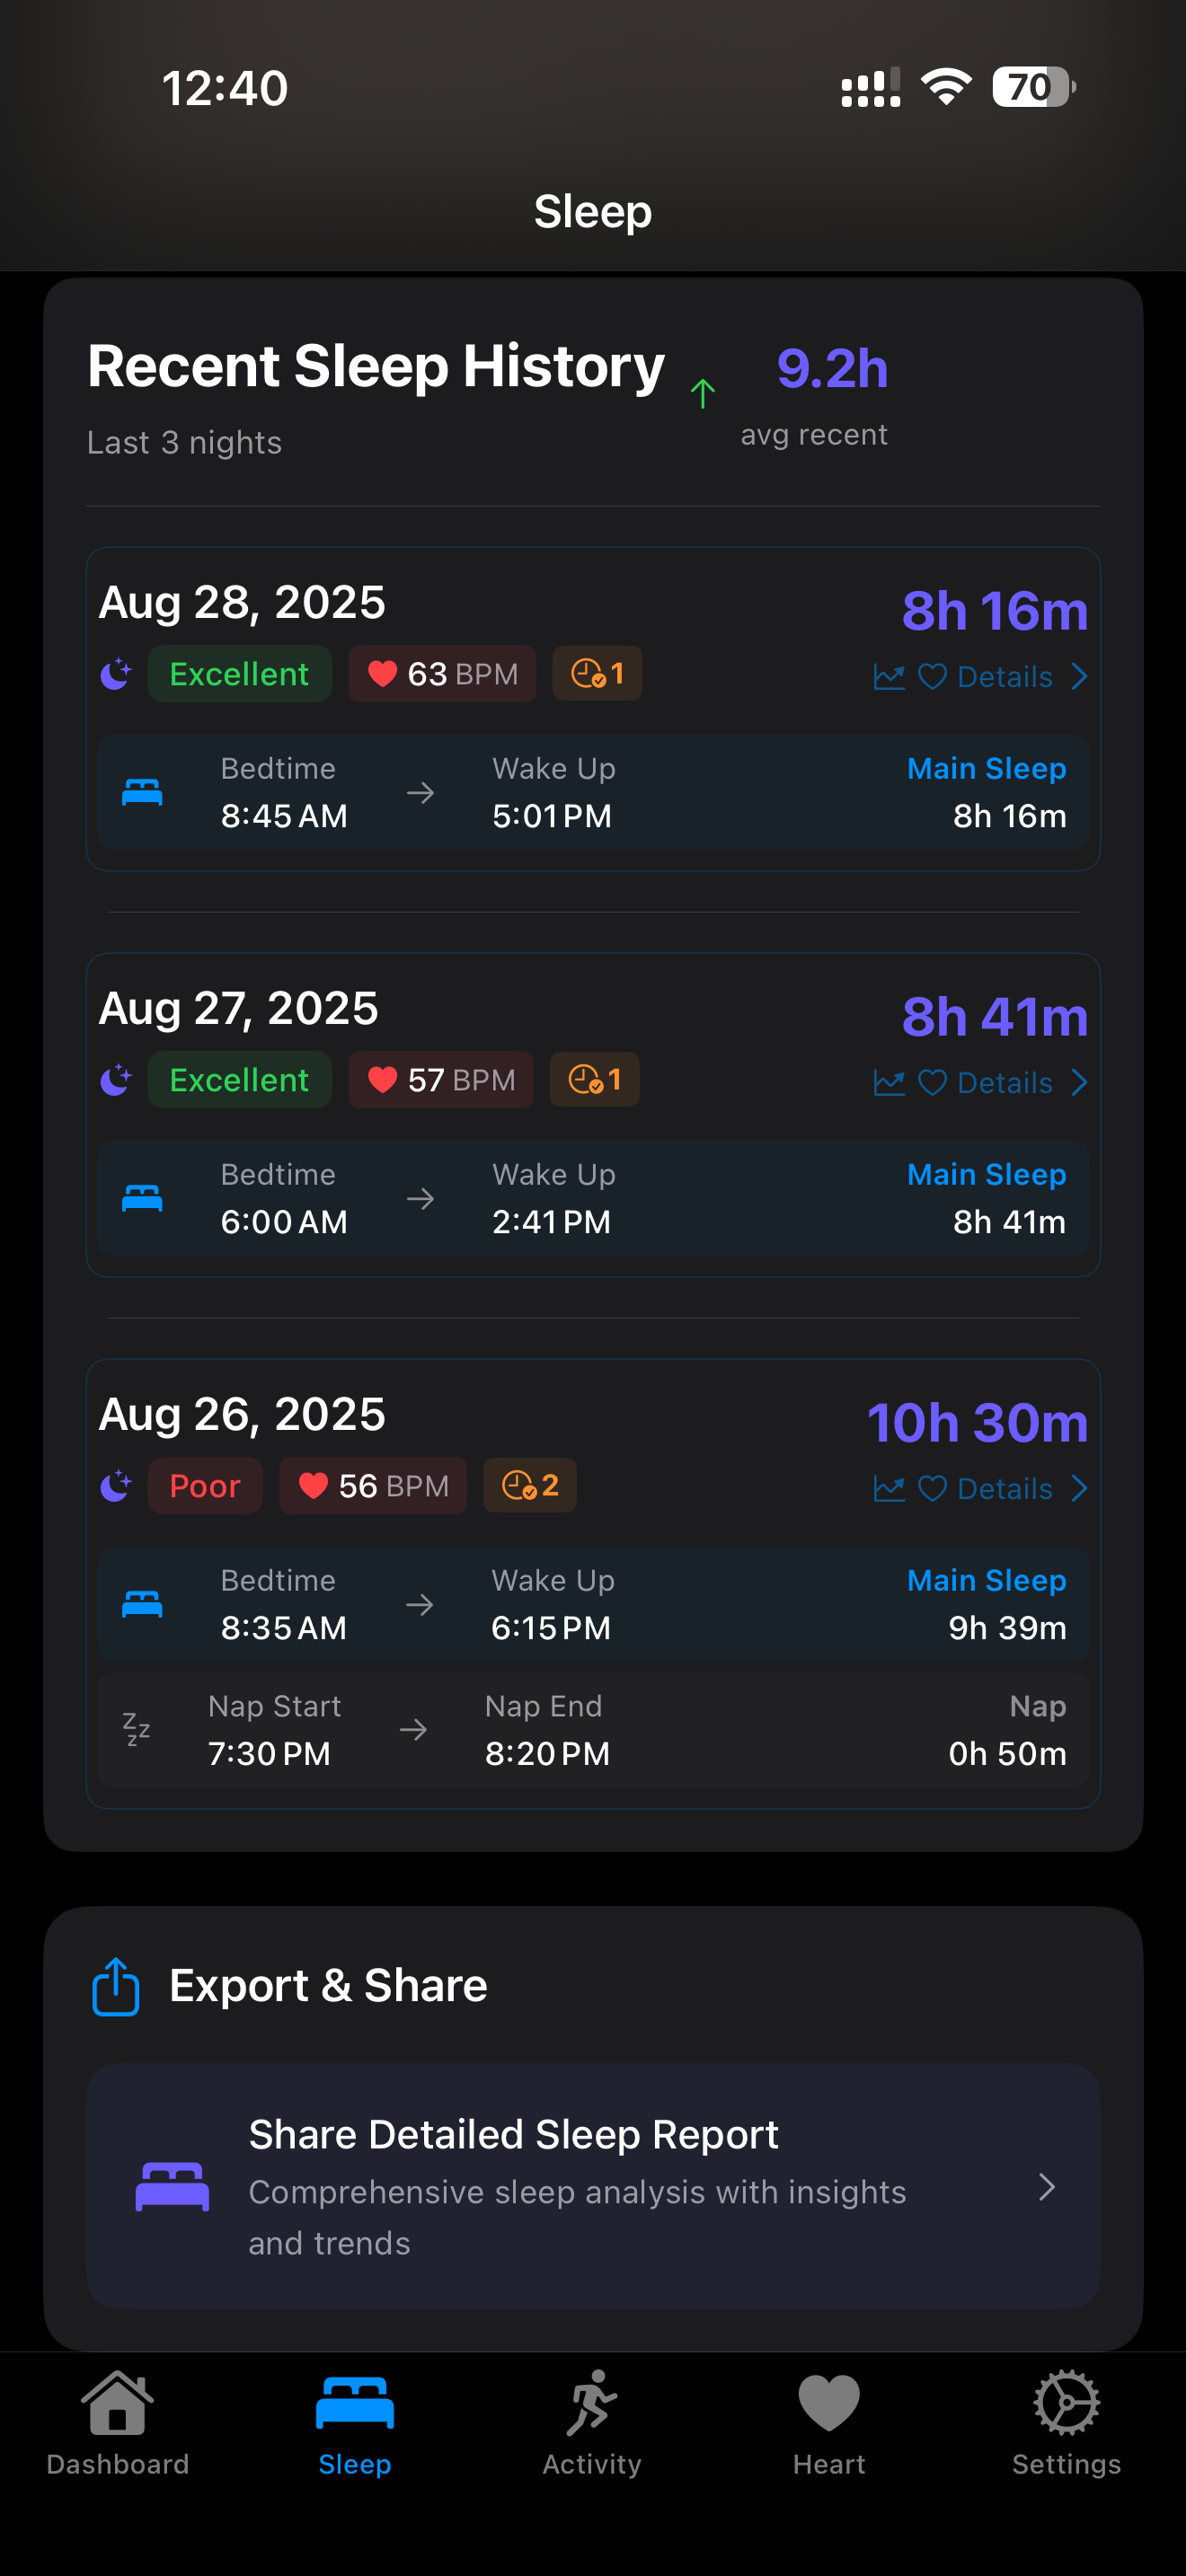1186x2576 pixels.
Task: Tap the Aug 28 chart trend icon
Action: click(889, 677)
